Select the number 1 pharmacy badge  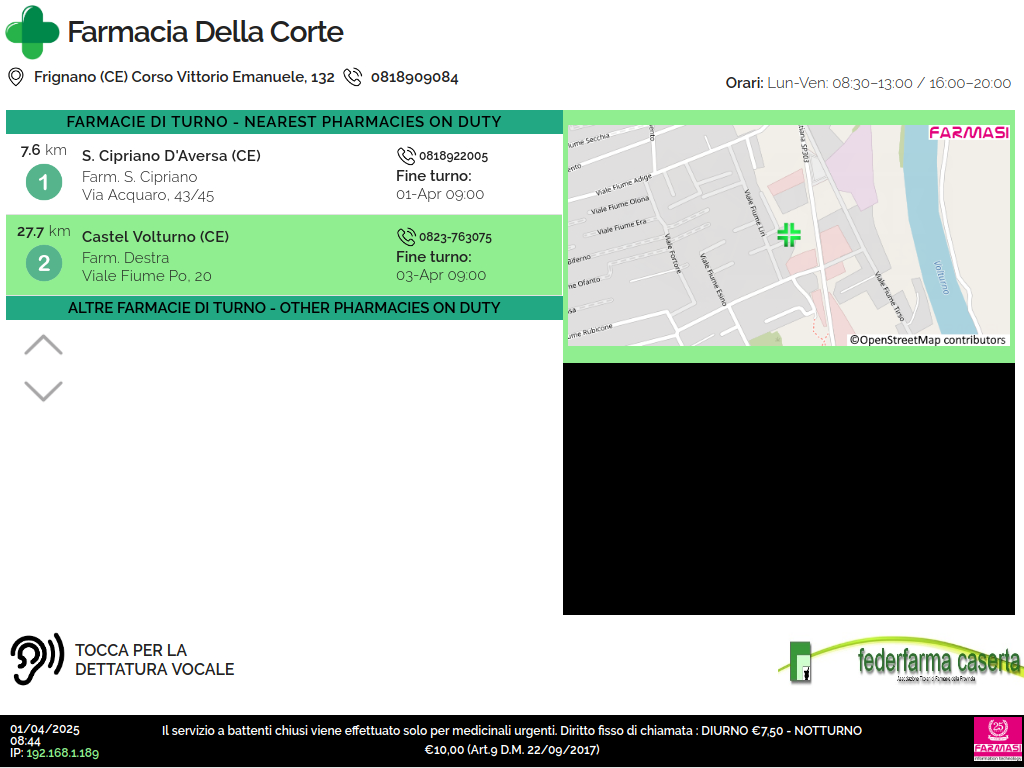(x=43, y=183)
